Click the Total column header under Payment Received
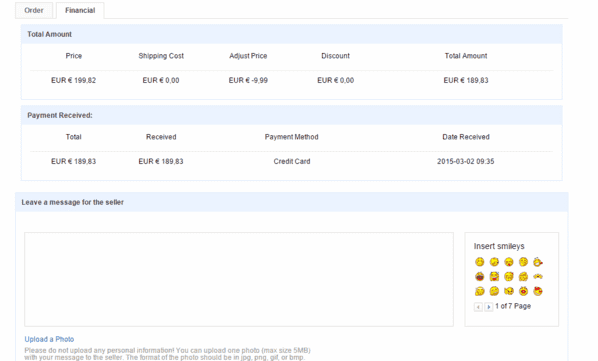Screen dimensions: 598x361 point(74,137)
